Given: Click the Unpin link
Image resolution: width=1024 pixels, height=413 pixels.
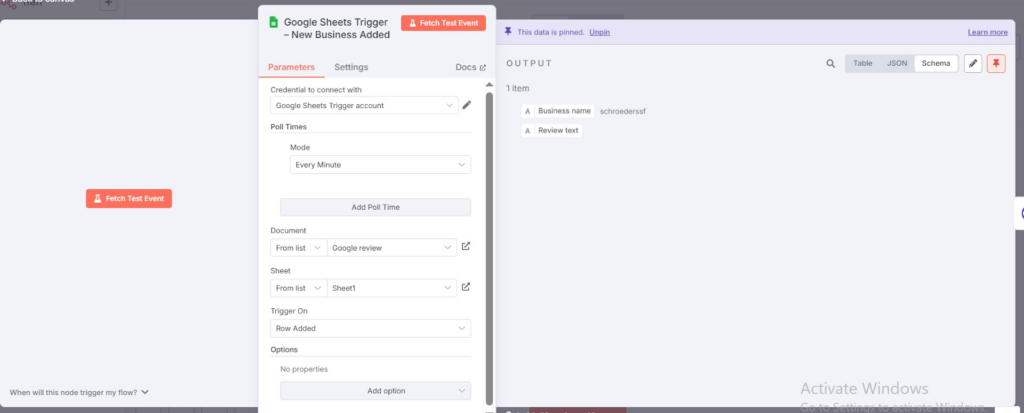Looking at the screenshot, I should click(600, 32).
